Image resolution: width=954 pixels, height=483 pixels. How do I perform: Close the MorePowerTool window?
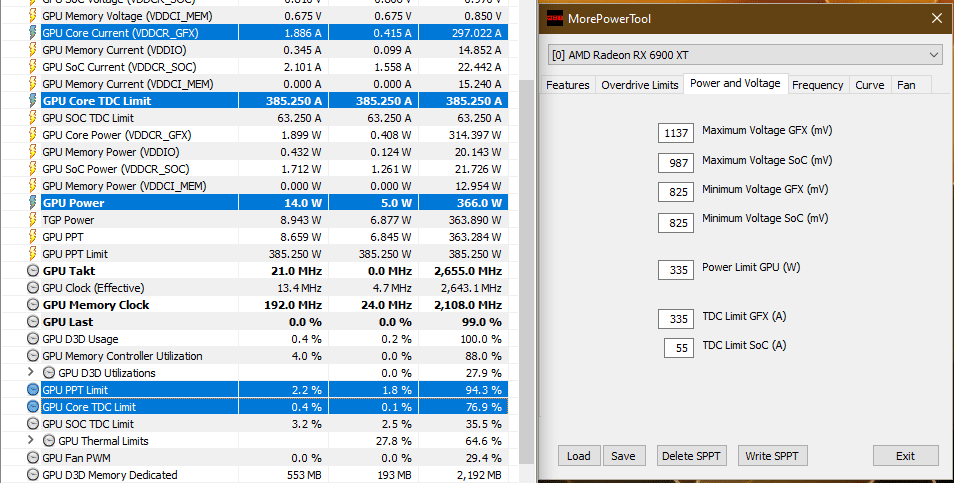pyautogui.click(x=936, y=18)
